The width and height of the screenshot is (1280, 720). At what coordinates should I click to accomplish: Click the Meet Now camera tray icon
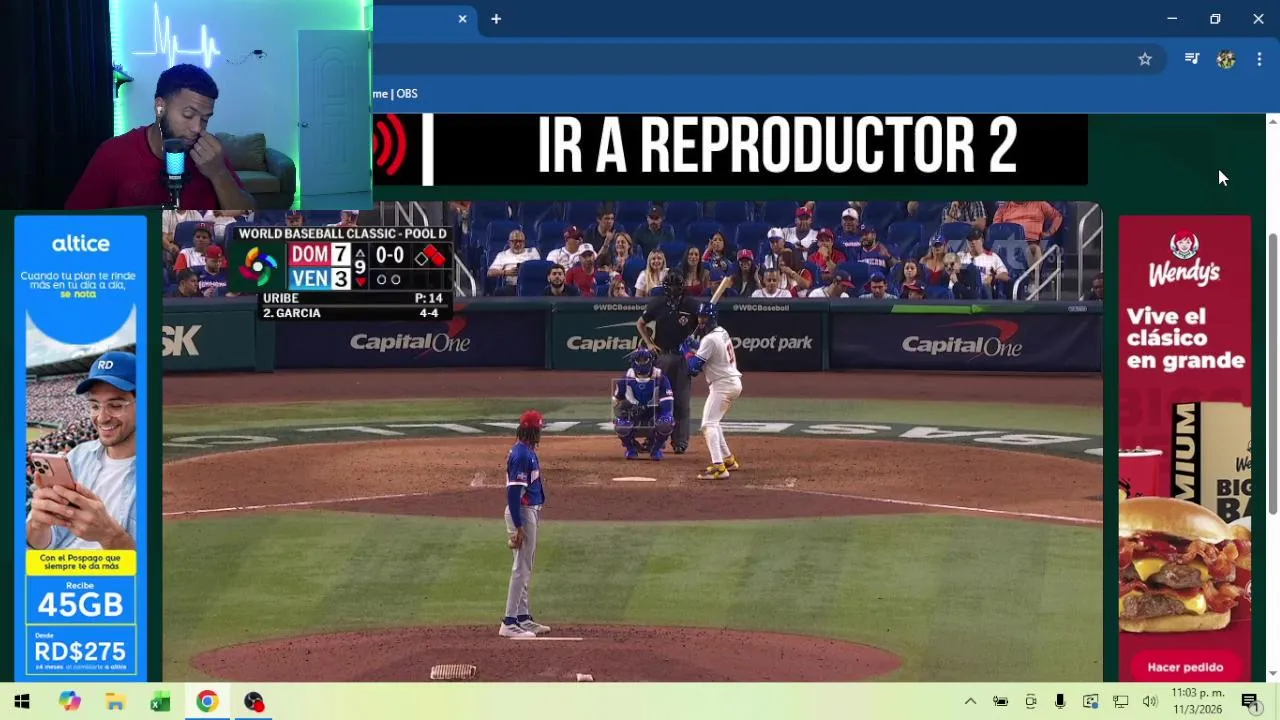(1031, 702)
